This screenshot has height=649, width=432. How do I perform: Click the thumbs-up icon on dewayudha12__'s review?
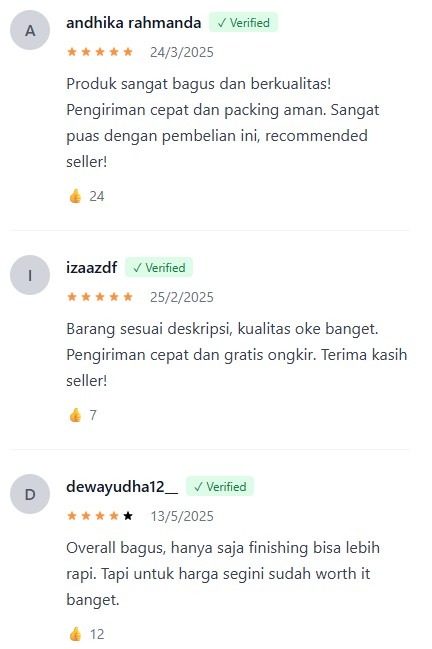(x=75, y=634)
